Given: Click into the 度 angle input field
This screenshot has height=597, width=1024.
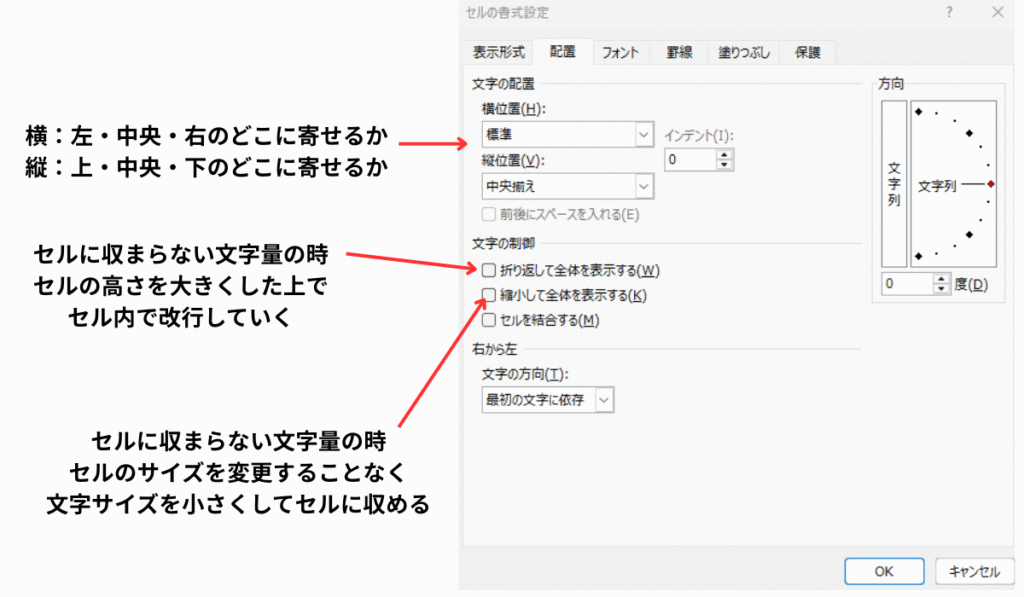Looking at the screenshot, I should pyautogui.click(x=906, y=285).
